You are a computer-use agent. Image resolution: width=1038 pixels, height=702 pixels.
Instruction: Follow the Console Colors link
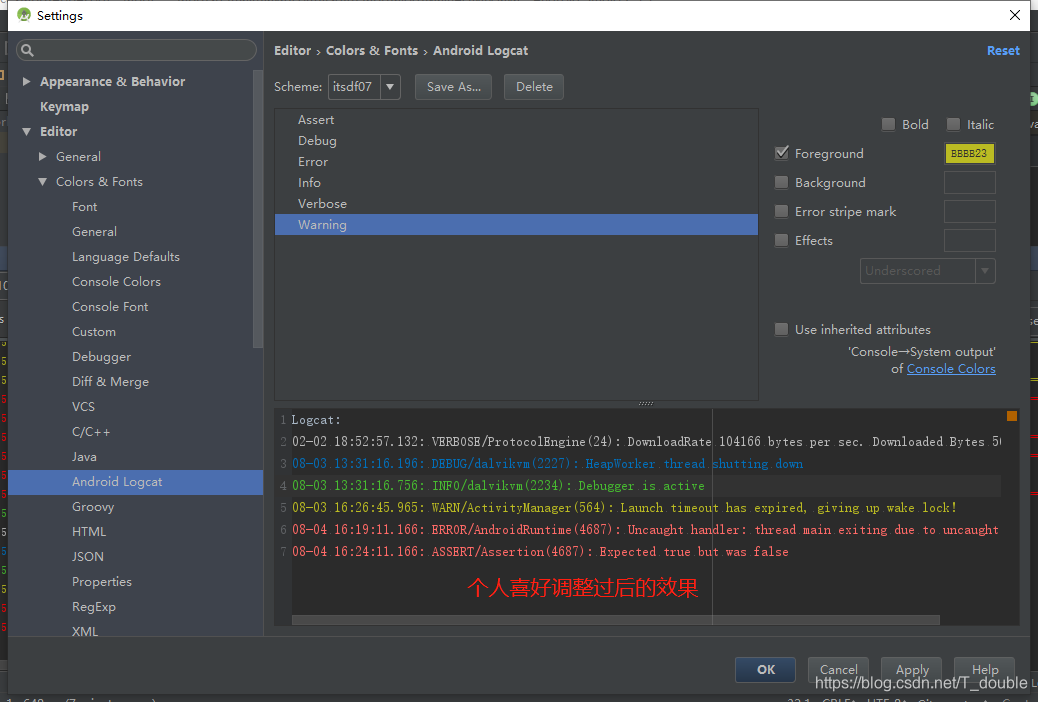click(x=951, y=369)
